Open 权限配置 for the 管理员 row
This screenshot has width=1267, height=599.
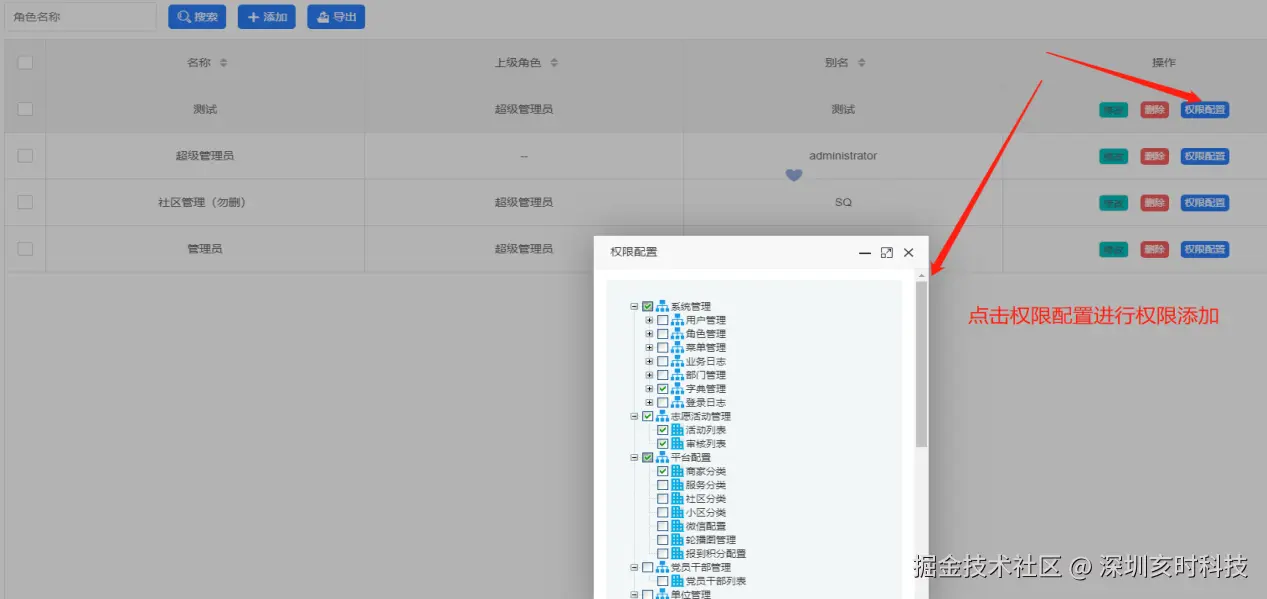(x=1204, y=249)
